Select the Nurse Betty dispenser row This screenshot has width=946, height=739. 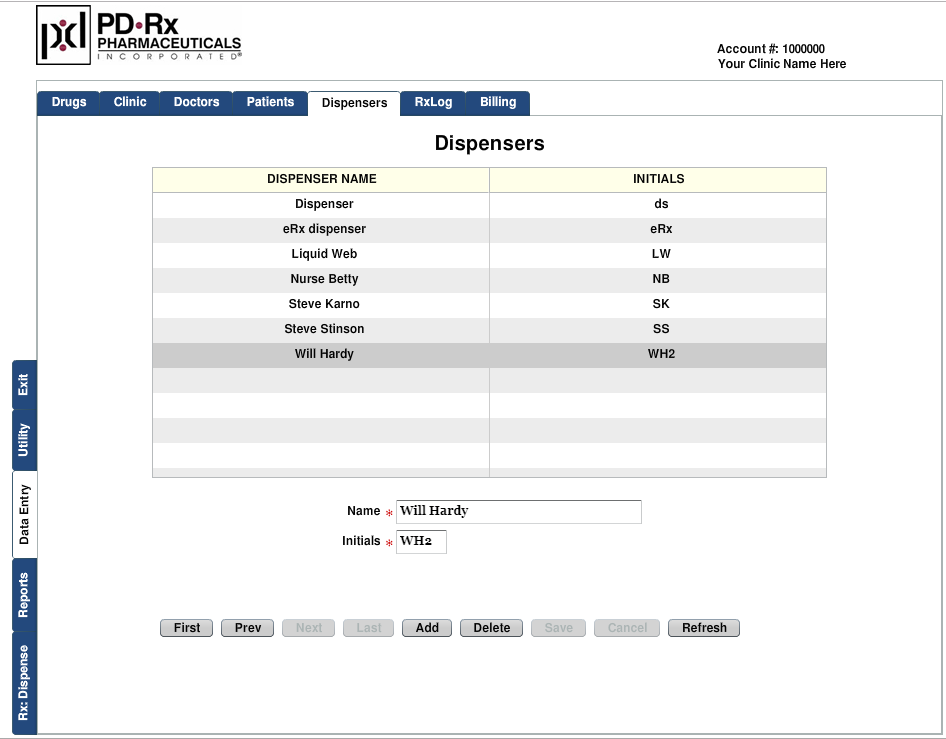tap(324, 279)
